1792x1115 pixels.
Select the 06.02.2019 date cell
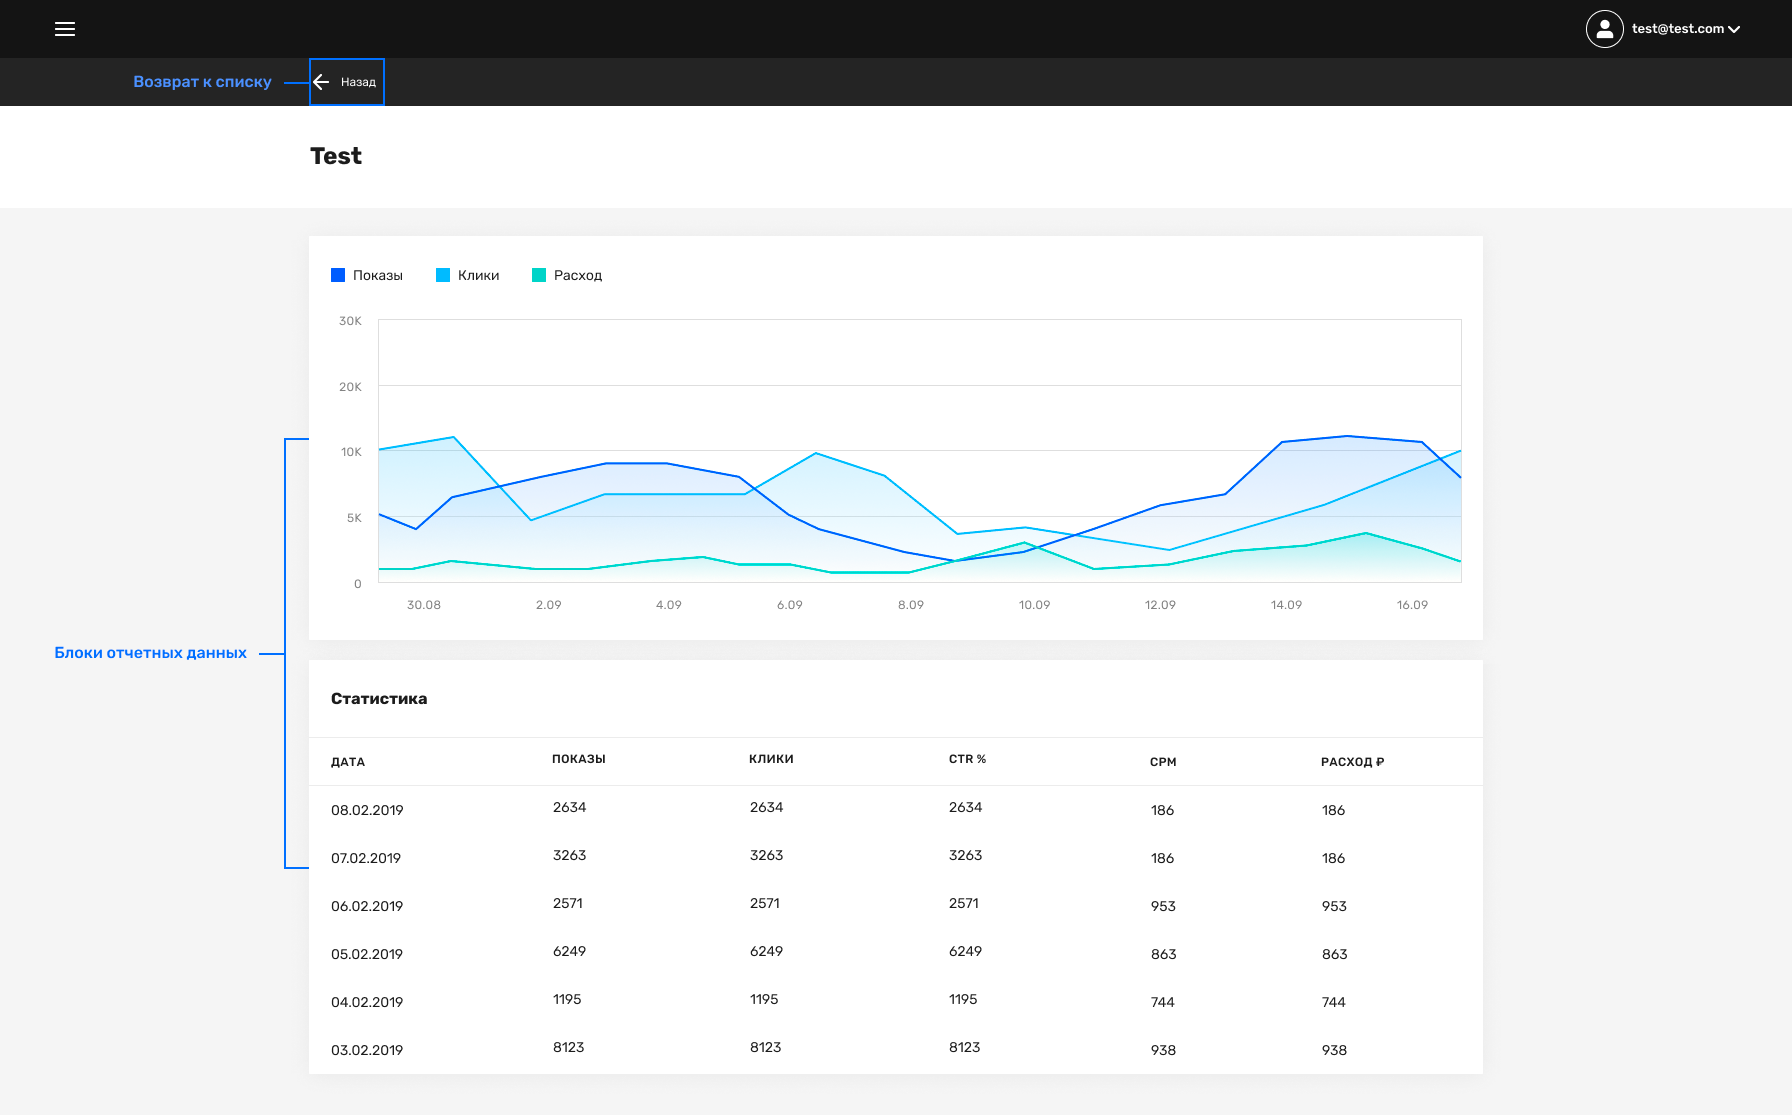coord(367,906)
